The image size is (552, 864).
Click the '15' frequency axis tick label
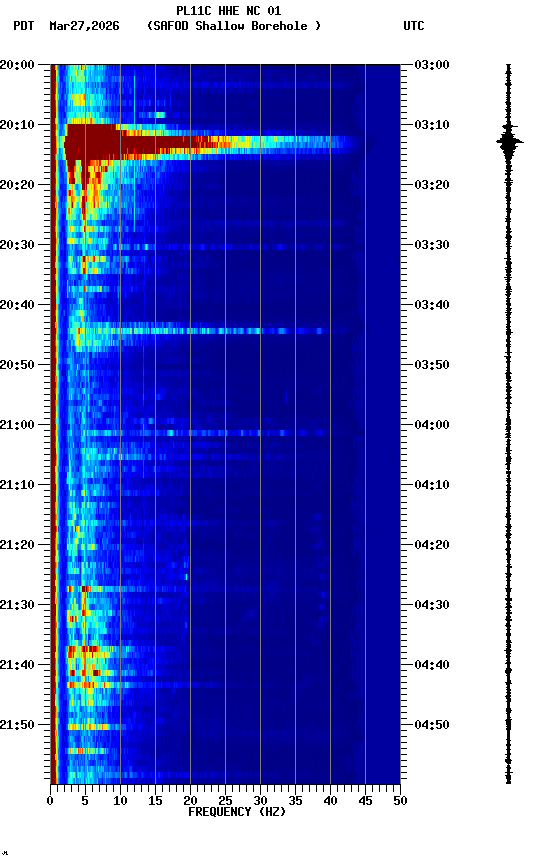pos(155,802)
